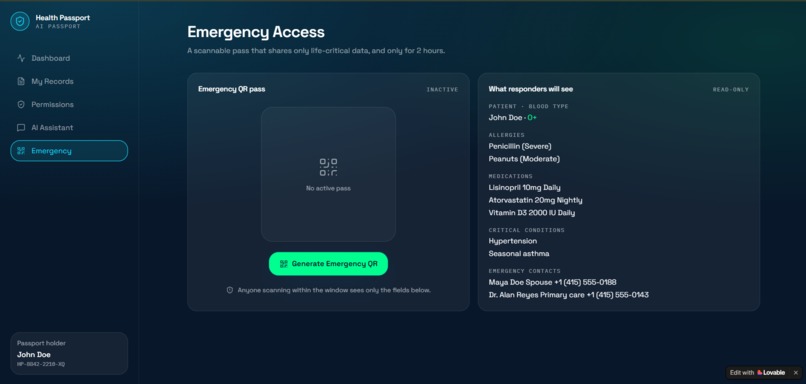Click the ALLERGIES section label
This screenshot has width=806, height=384.
click(x=506, y=135)
